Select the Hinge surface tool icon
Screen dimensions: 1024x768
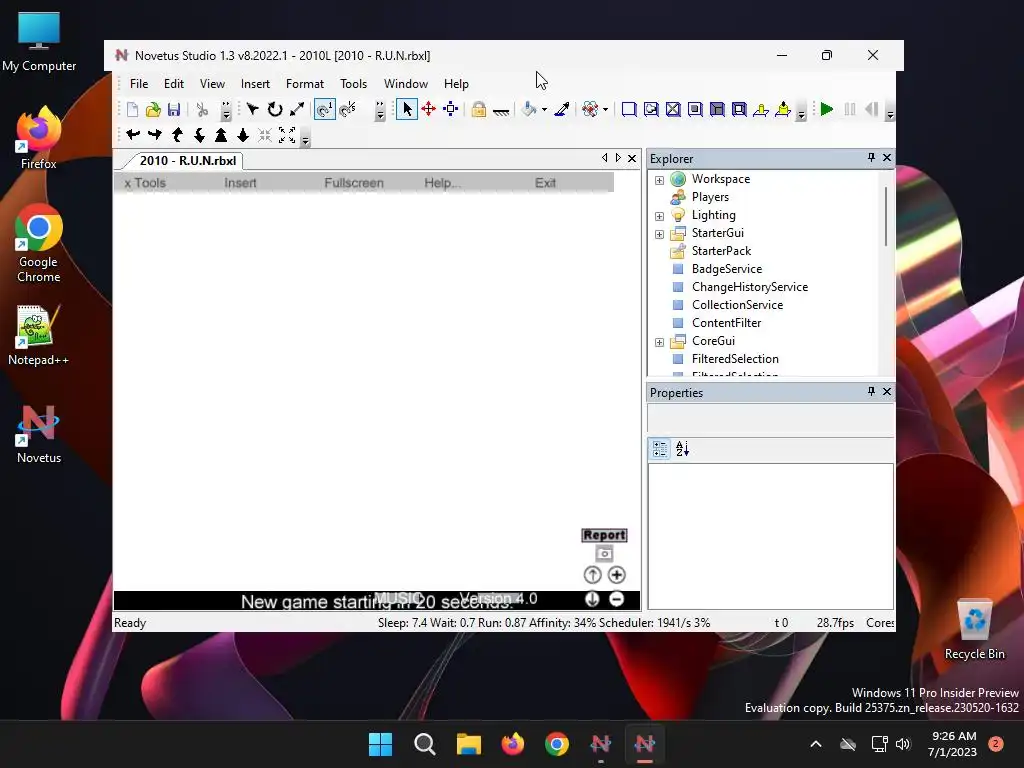tap(761, 110)
